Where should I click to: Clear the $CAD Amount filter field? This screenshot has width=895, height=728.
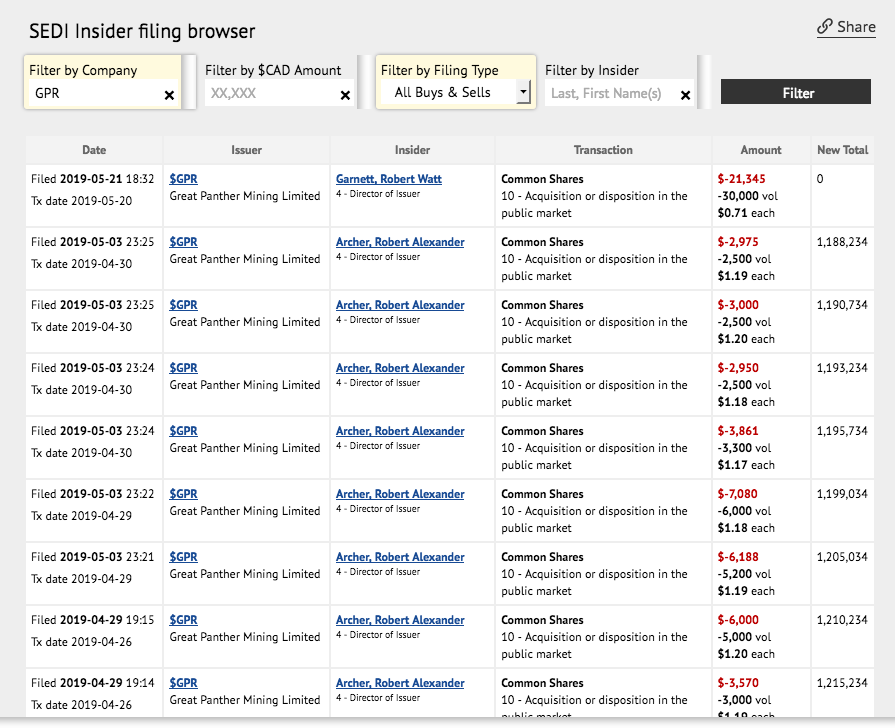tap(345, 95)
